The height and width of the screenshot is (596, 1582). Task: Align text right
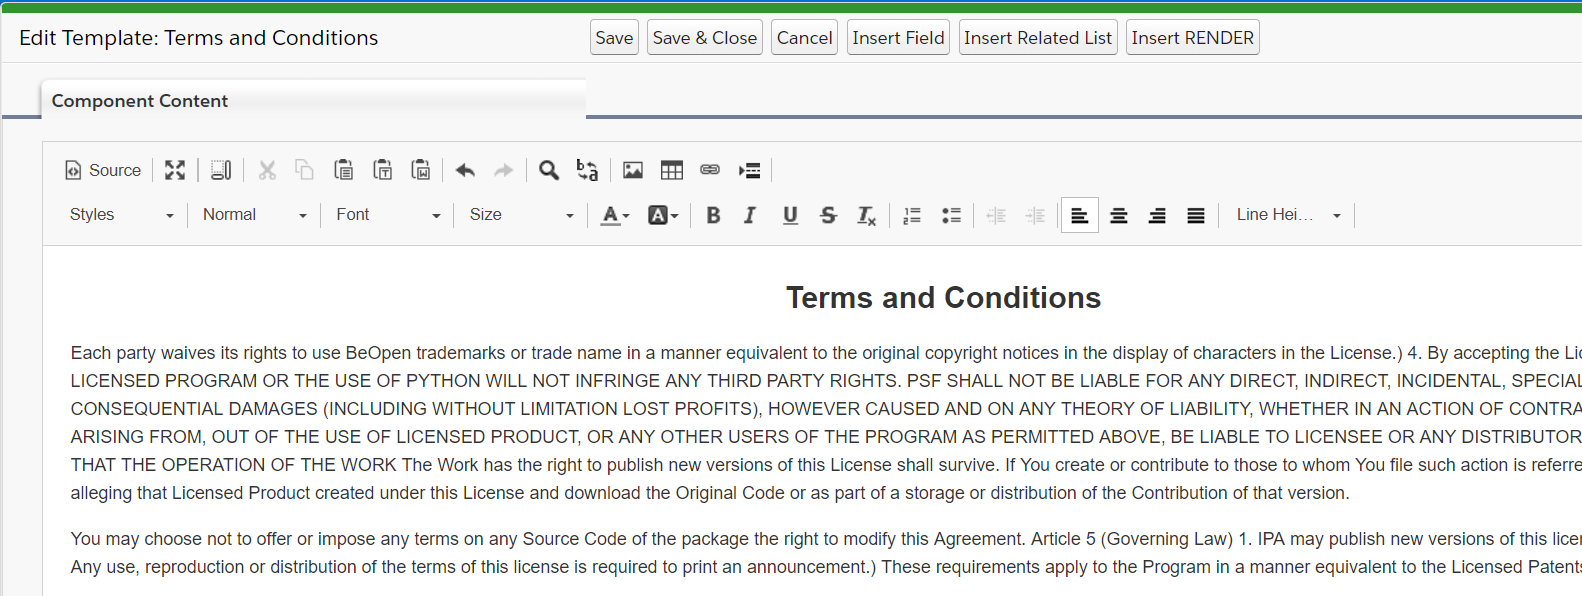[1157, 215]
